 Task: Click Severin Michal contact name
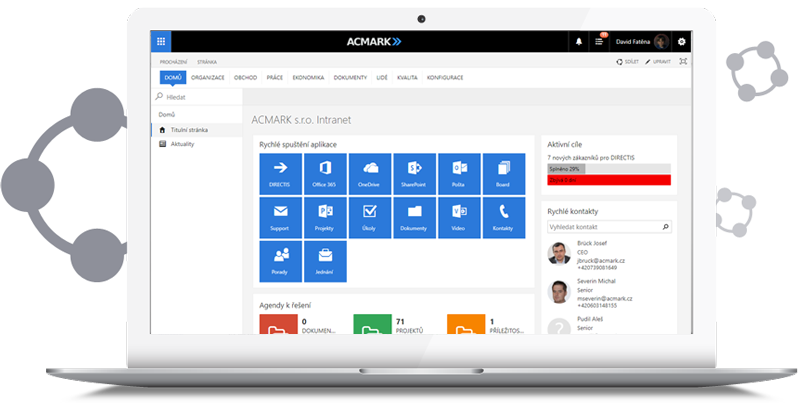point(596,281)
